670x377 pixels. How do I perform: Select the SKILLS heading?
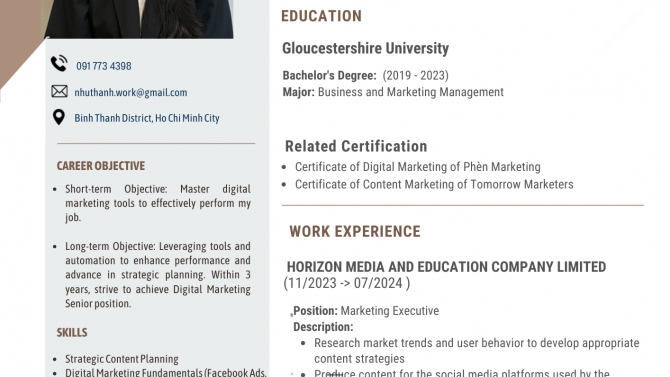click(72, 333)
